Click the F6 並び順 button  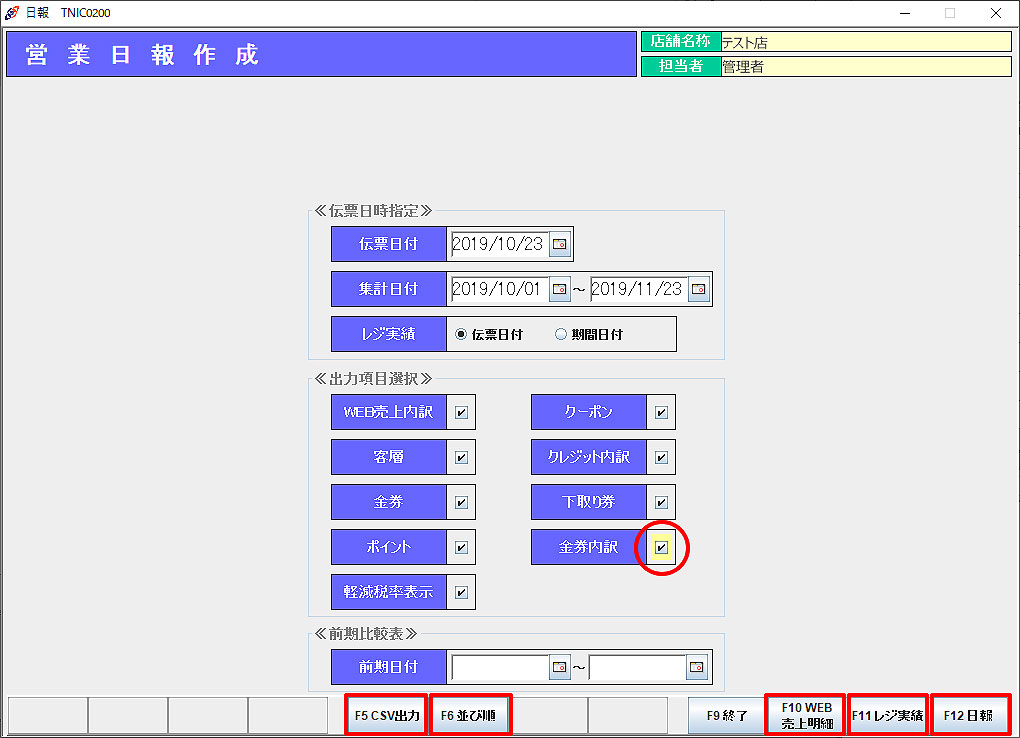click(468, 715)
